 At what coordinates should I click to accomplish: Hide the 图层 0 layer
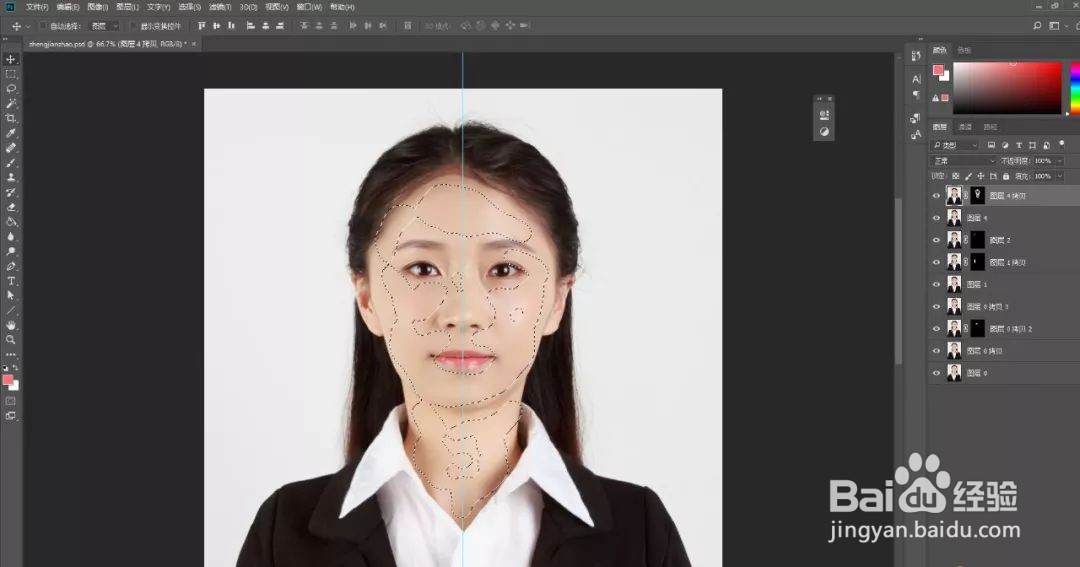tap(936, 373)
